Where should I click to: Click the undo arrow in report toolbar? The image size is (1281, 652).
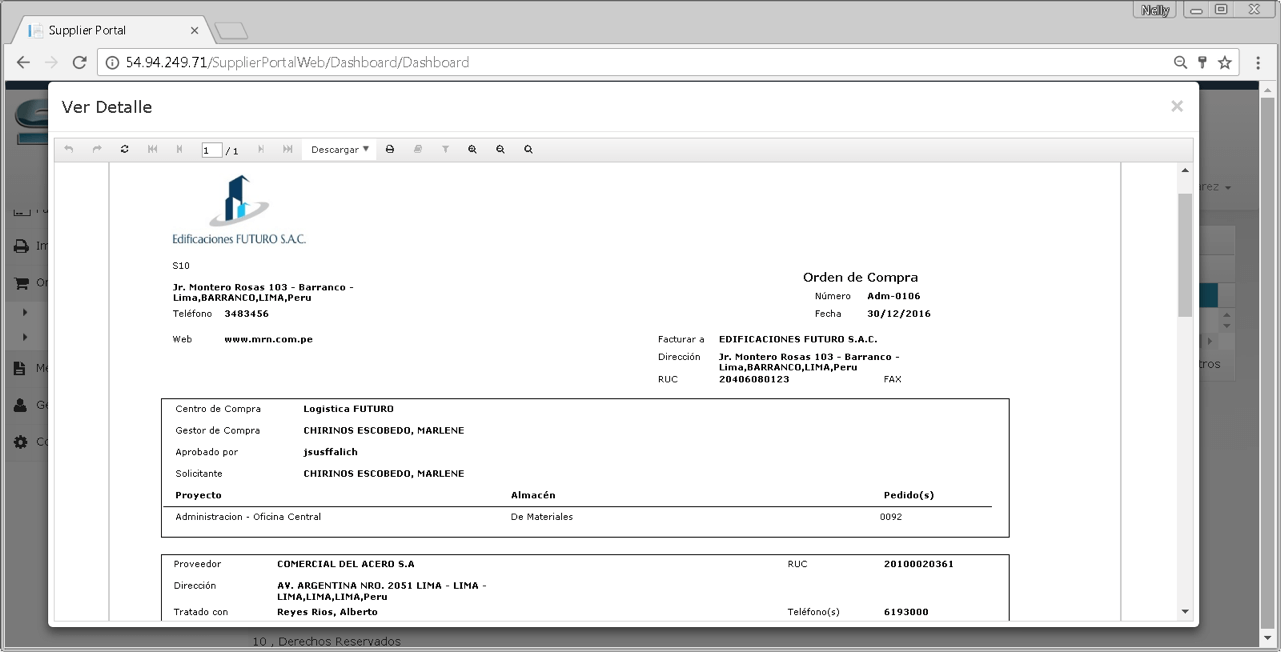pyautogui.click(x=69, y=149)
